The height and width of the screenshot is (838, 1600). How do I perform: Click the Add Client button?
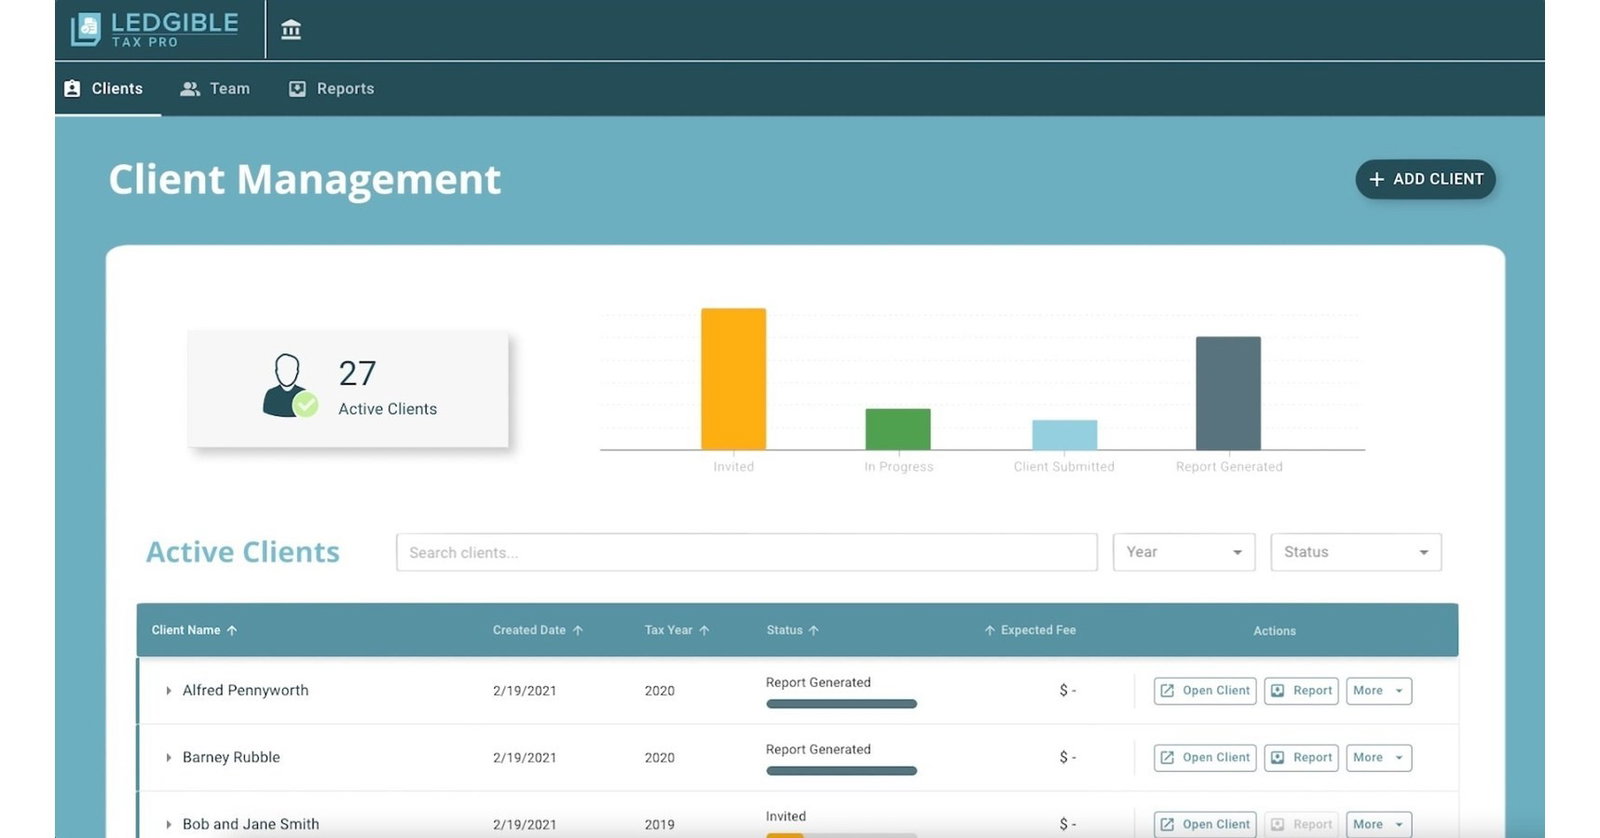click(x=1425, y=179)
